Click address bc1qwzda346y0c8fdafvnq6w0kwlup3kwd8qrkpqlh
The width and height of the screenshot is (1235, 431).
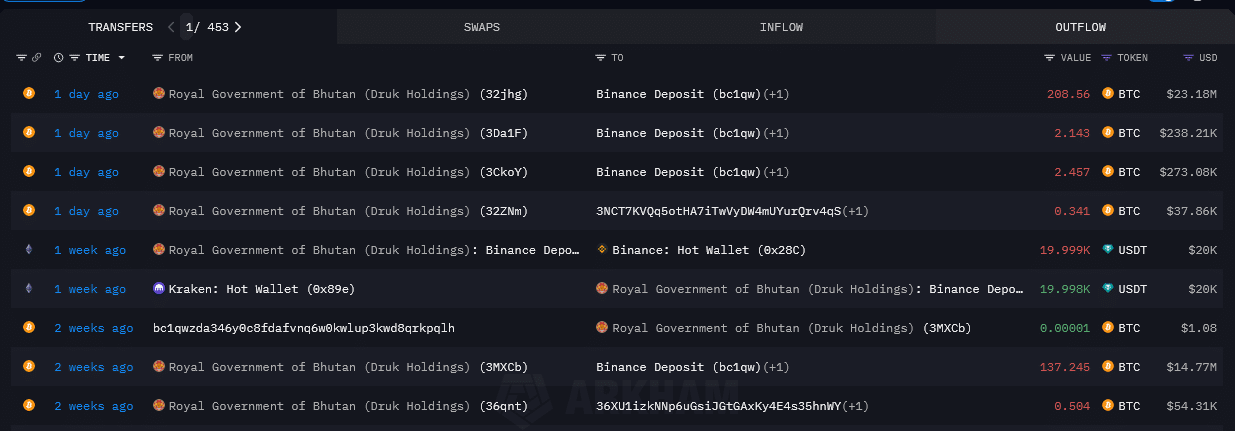[x=304, y=328]
